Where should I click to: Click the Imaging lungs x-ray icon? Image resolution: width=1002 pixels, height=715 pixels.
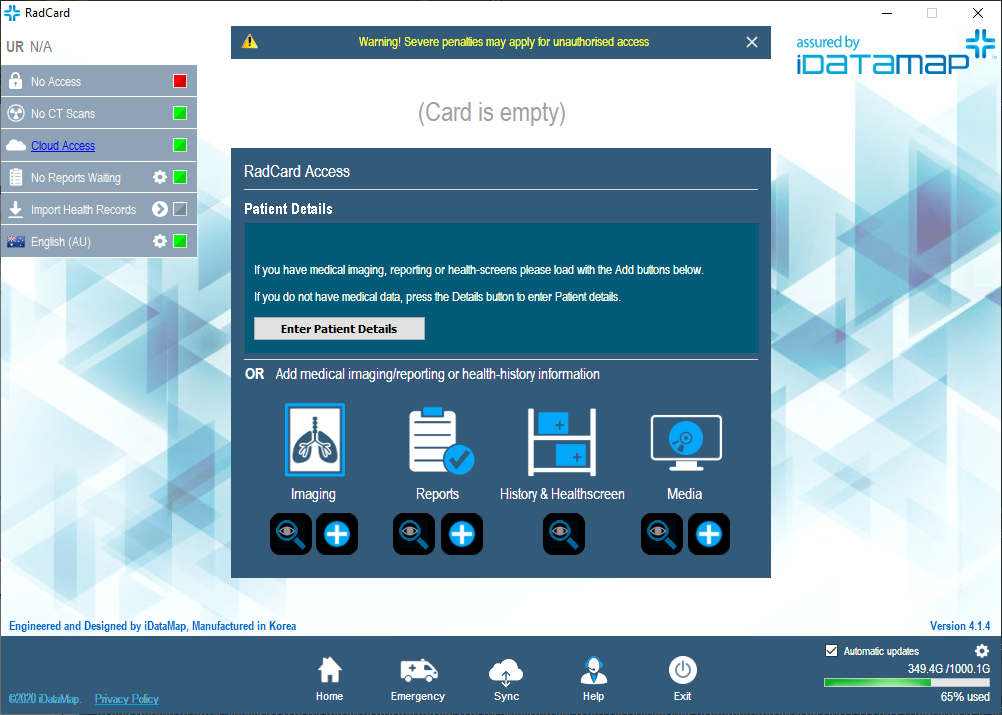[314, 440]
